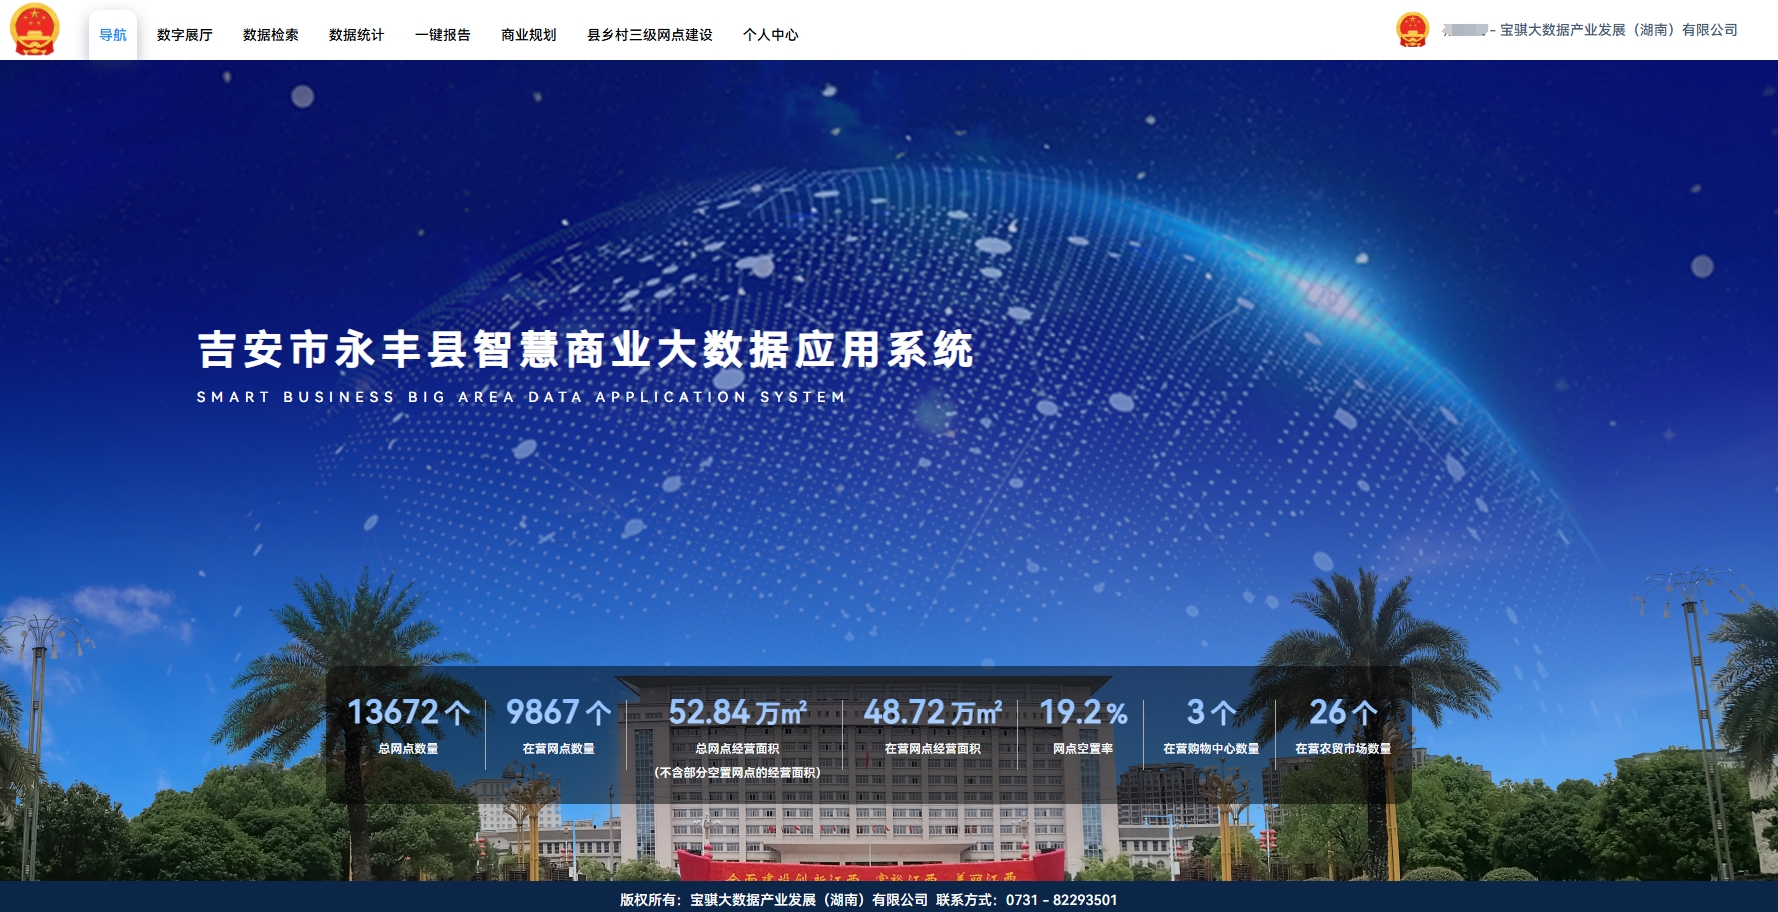This screenshot has width=1778, height=912.
Task: Click the 9867个 在营网点数量 statistic
Action: pyautogui.click(x=558, y=725)
